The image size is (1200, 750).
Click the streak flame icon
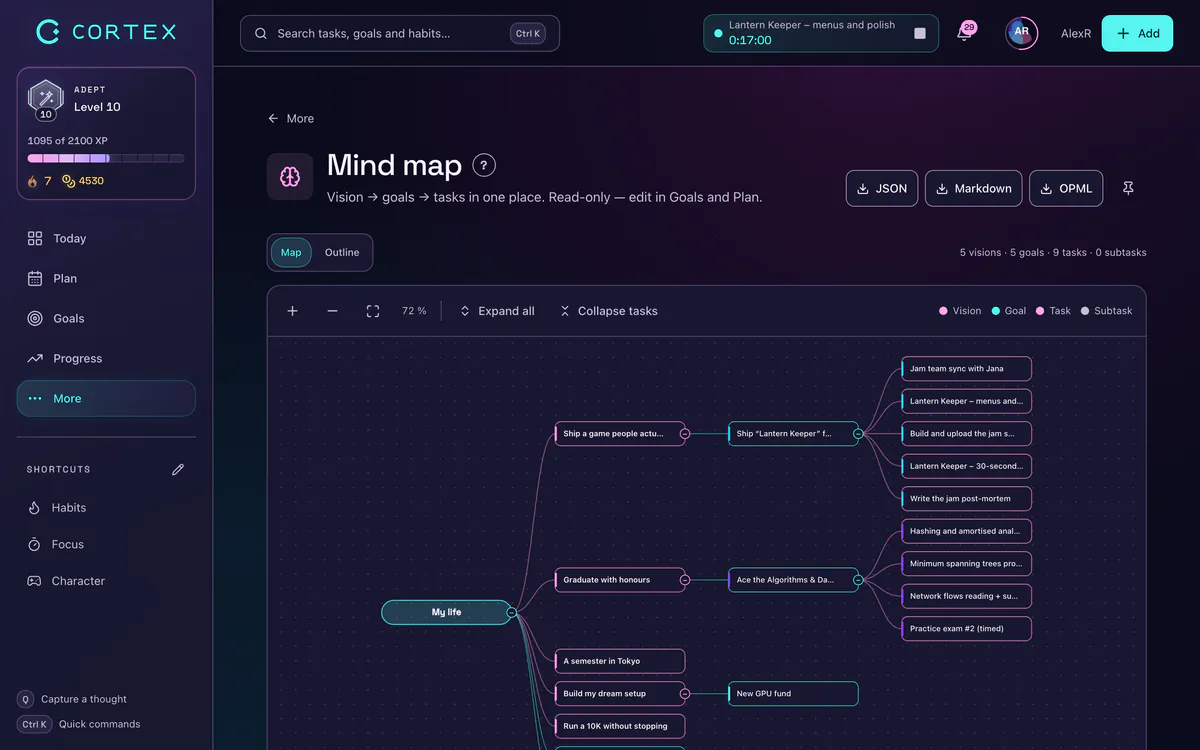[x=32, y=181]
